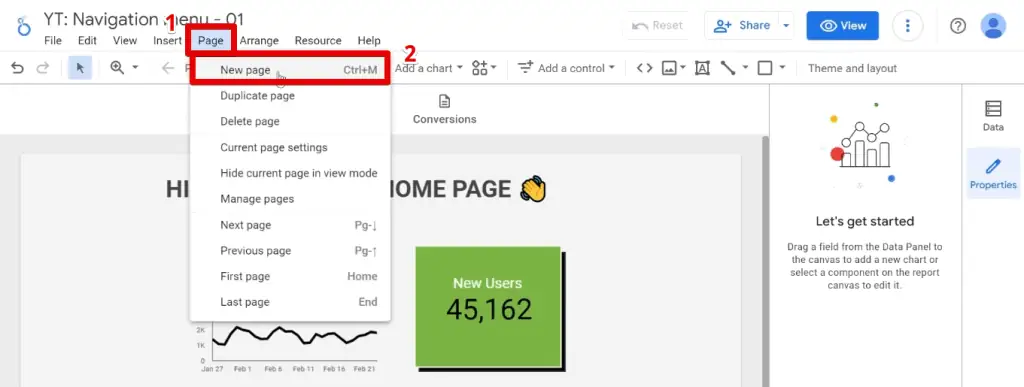This screenshot has height=387, width=1024.
Task: Undo the last action
Action: (x=18, y=68)
